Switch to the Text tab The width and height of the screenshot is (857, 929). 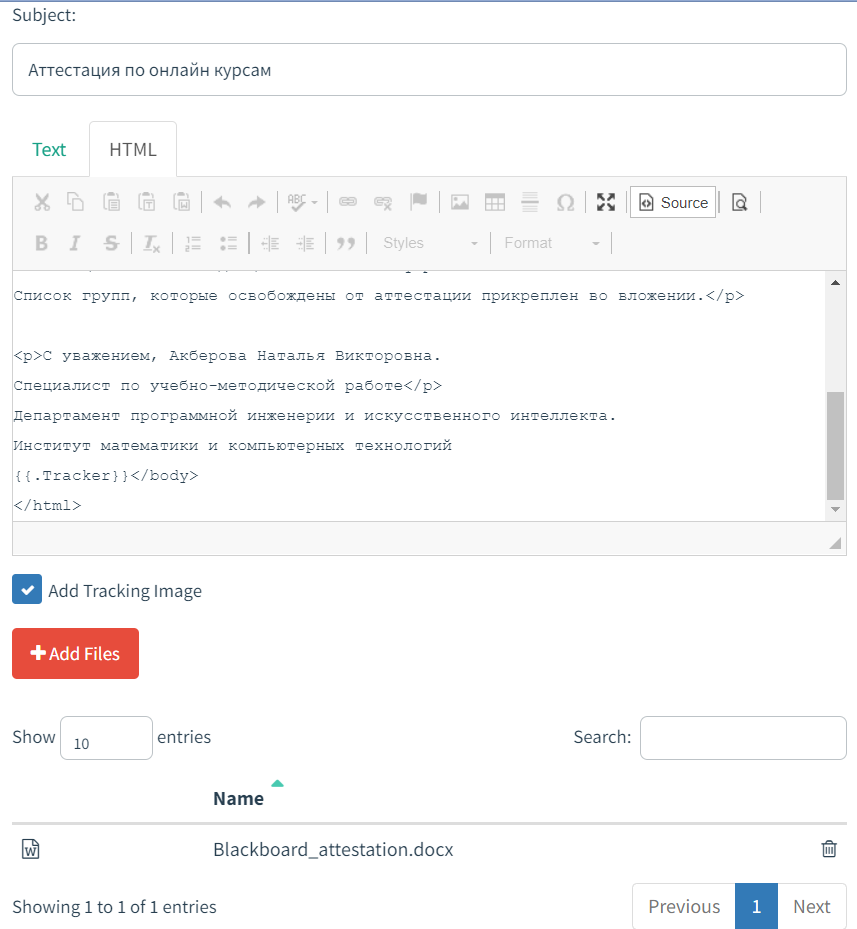click(49, 149)
